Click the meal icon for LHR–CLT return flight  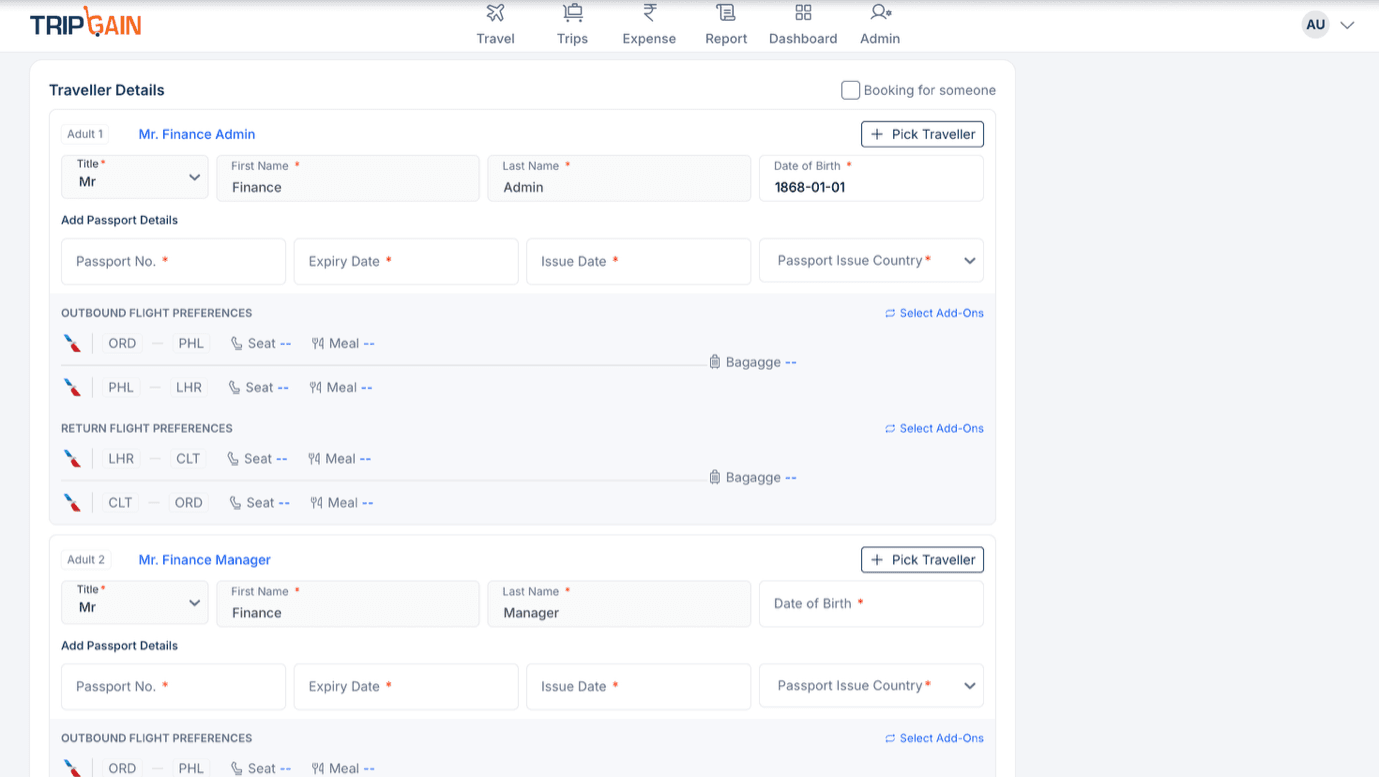(314, 459)
